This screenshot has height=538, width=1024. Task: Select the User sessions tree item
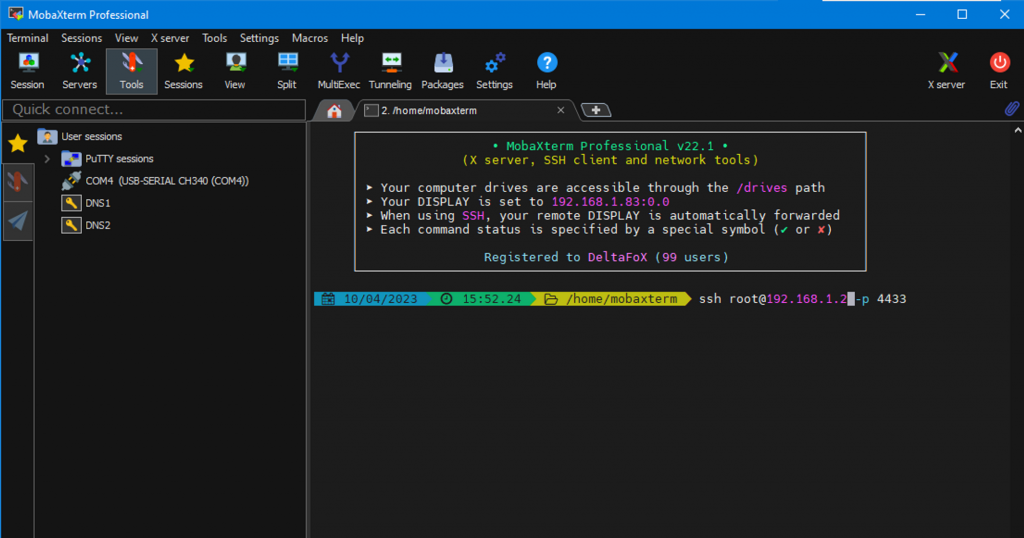(91, 136)
